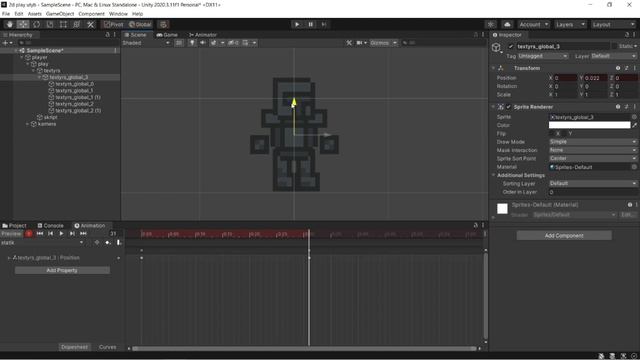Collapse the player object in Hierarchy
This screenshot has width=640, height=360.
click(x=22, y=58)
